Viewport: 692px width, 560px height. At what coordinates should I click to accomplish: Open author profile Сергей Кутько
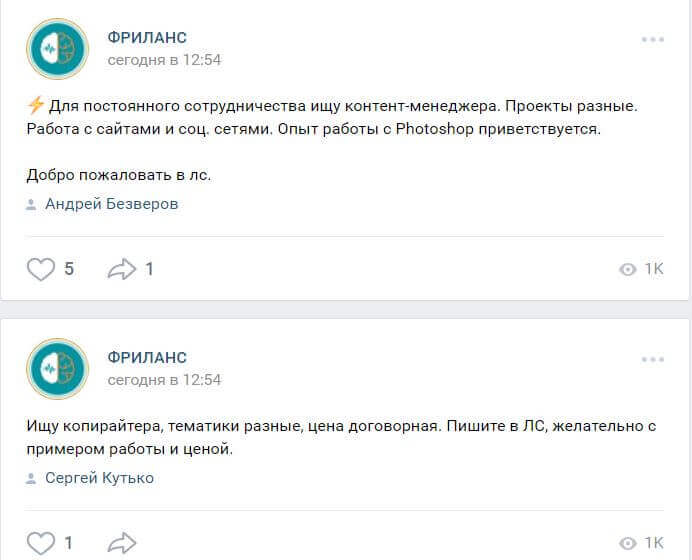pos(99,478)
